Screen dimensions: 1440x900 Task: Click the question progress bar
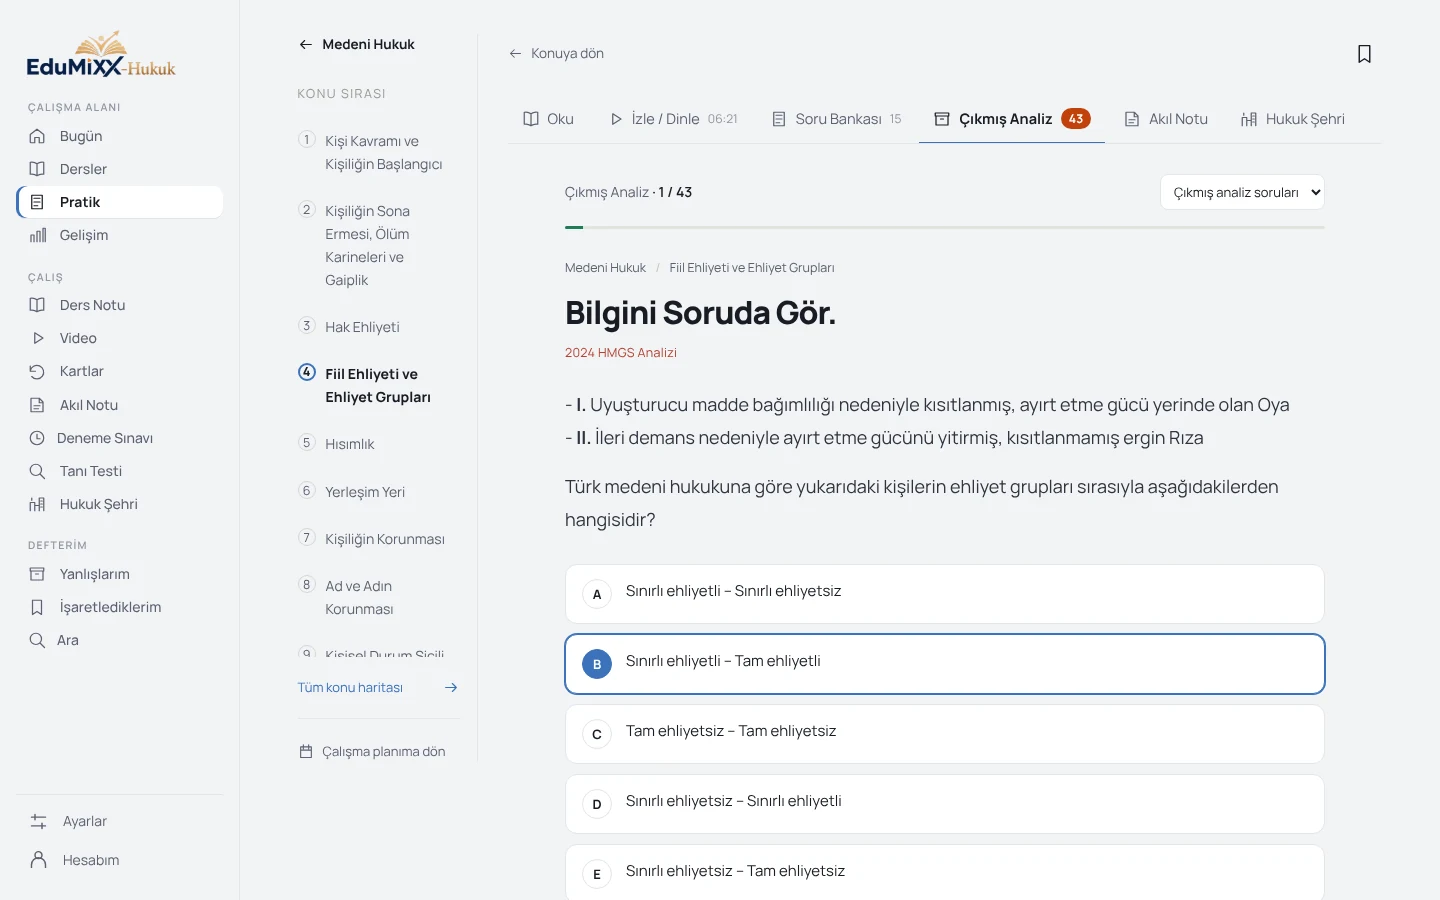[945, 227]
